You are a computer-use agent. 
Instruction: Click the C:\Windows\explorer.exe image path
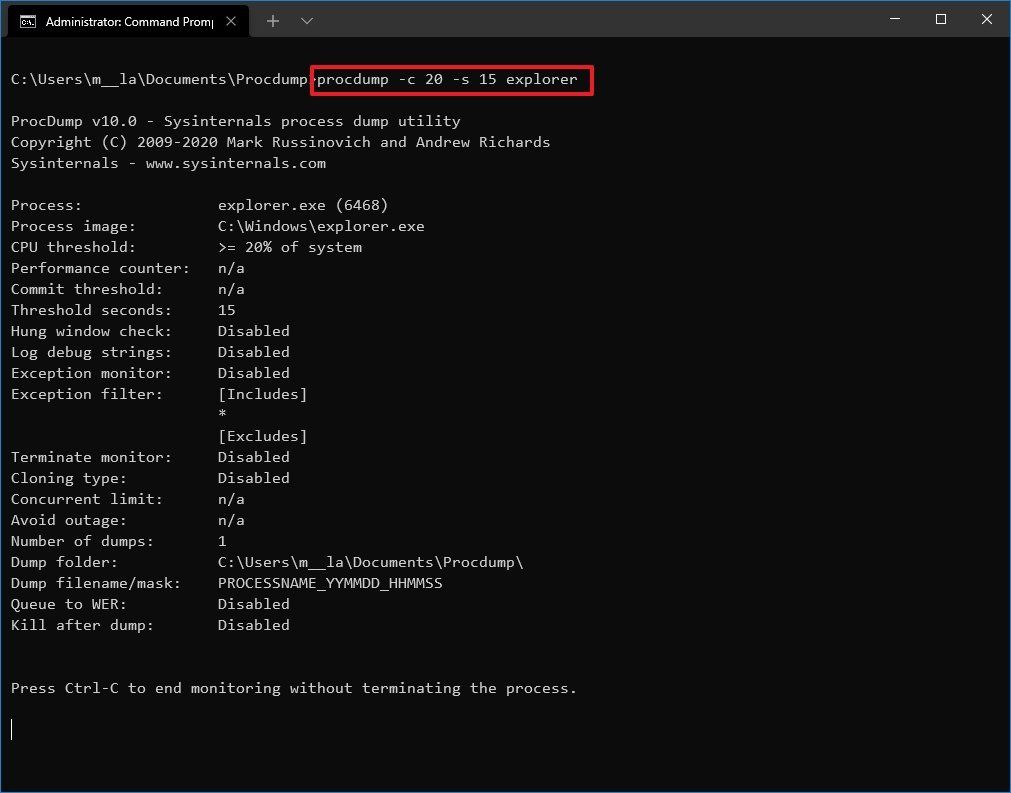[319, 225]
